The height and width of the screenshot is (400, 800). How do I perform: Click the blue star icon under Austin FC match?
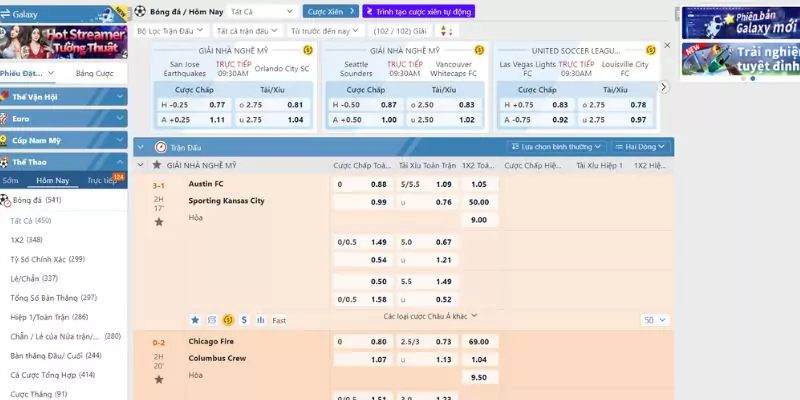(194, 320)
